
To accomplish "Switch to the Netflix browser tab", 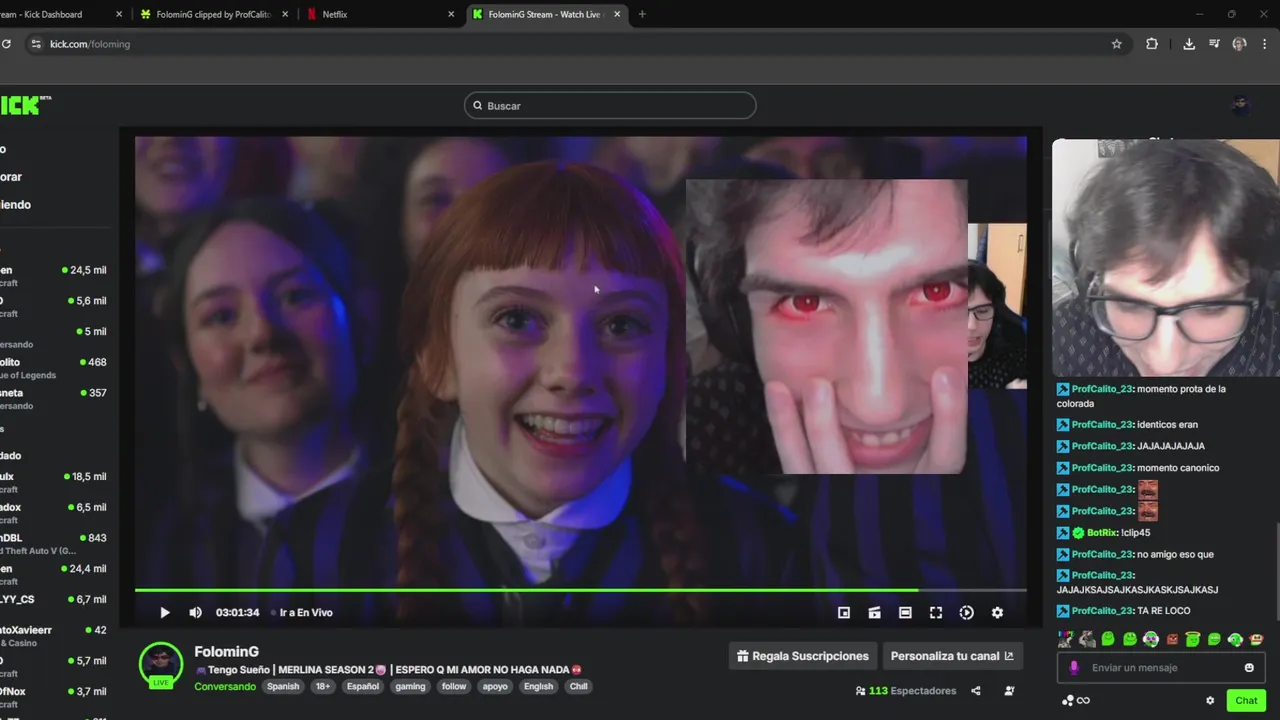I will pyautogui.click(x=380, y=14).
